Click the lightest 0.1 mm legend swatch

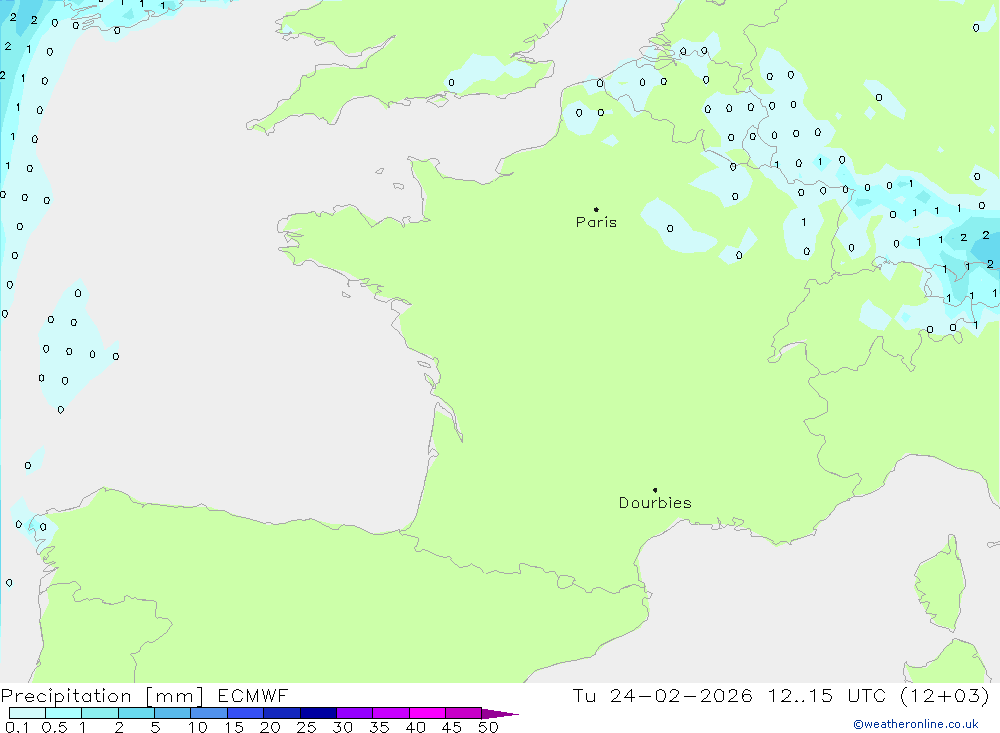pos(27,713)
